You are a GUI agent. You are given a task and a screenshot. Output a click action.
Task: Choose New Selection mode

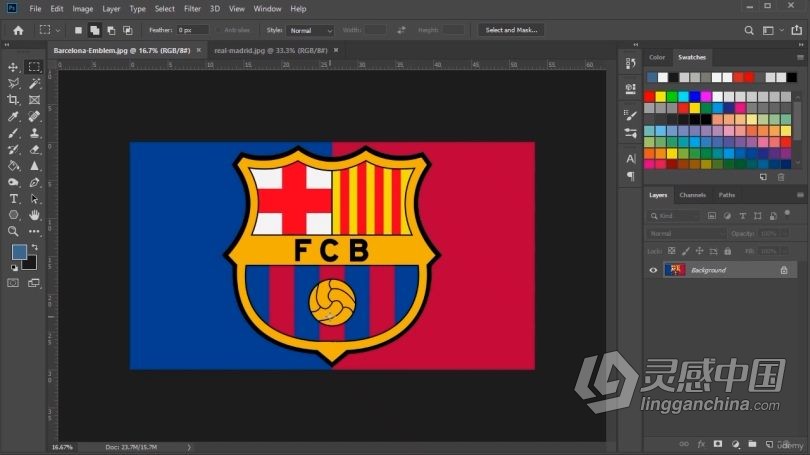point(78,30)
